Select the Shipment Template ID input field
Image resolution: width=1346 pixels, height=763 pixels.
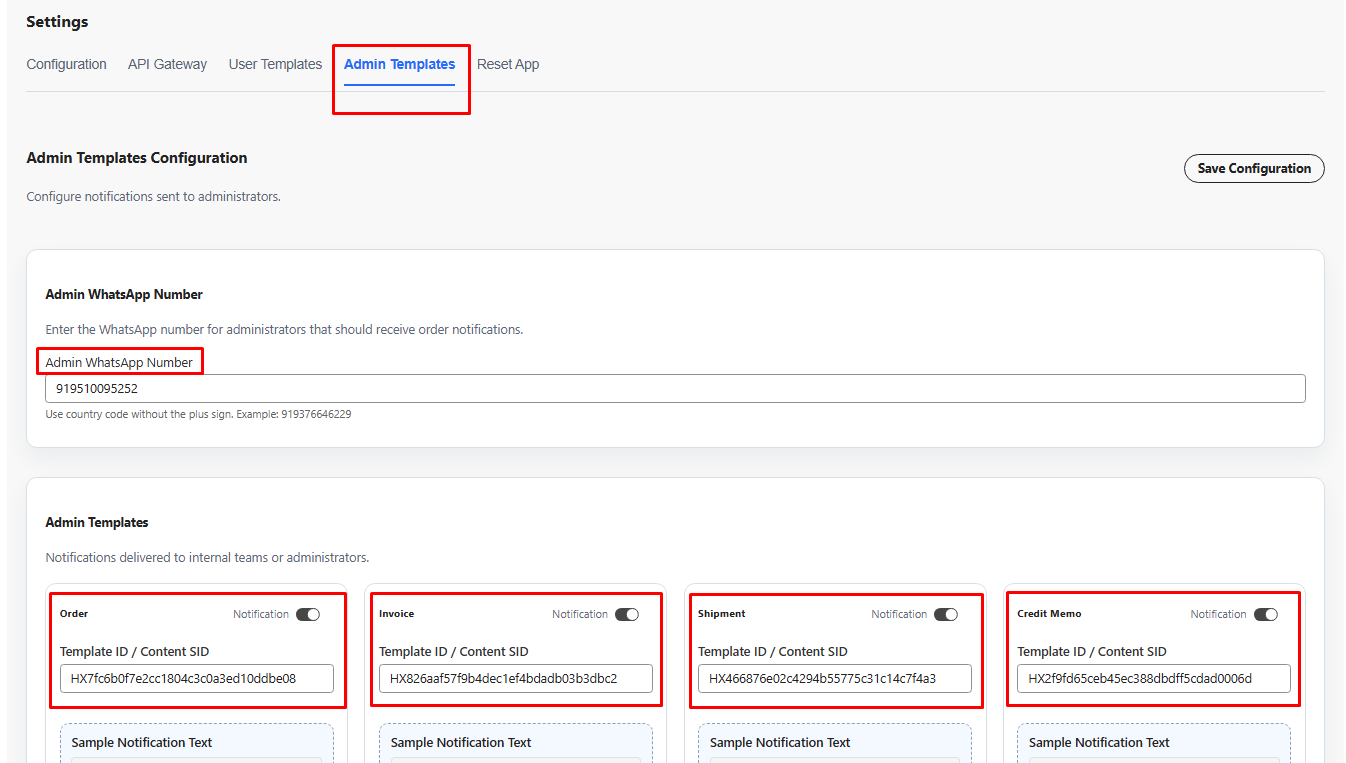click(x=835, y=678)
